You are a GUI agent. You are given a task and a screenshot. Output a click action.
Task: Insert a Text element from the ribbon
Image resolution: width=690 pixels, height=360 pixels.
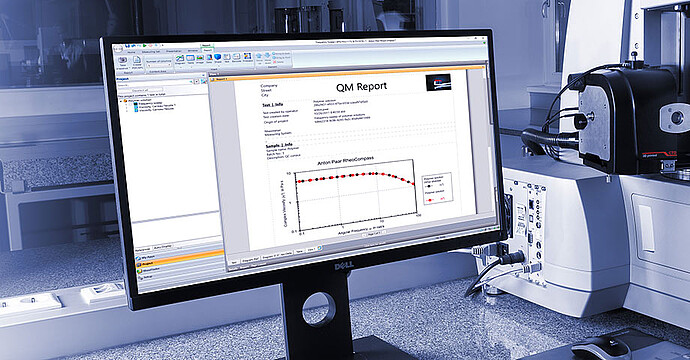227,57
